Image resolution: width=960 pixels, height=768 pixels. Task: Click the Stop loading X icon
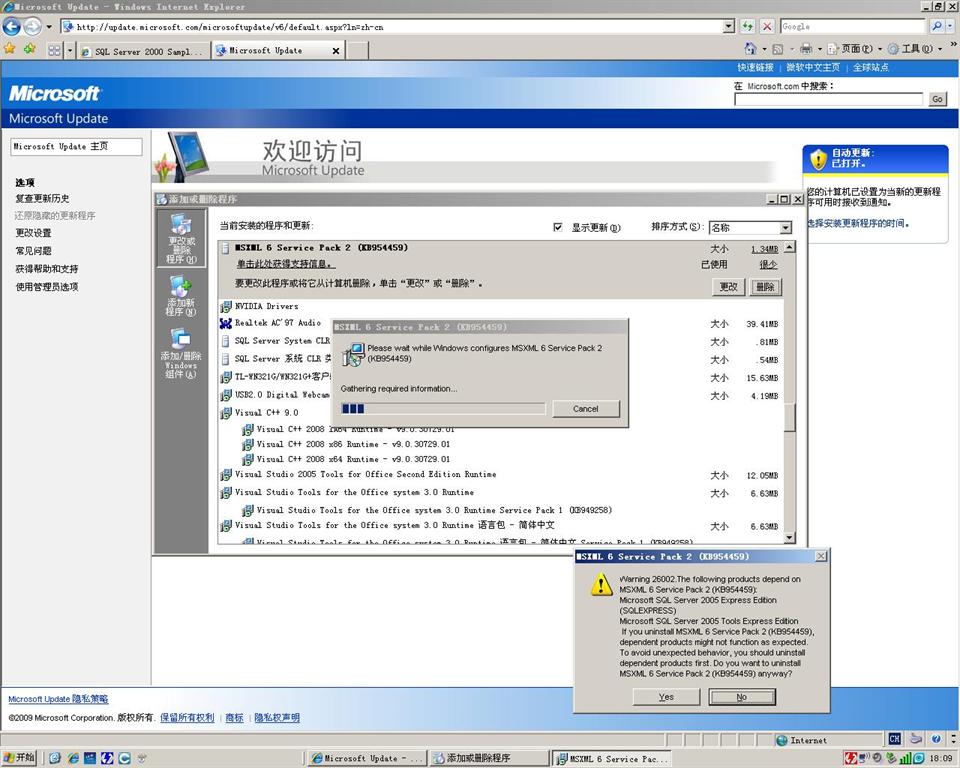(767, 26)
